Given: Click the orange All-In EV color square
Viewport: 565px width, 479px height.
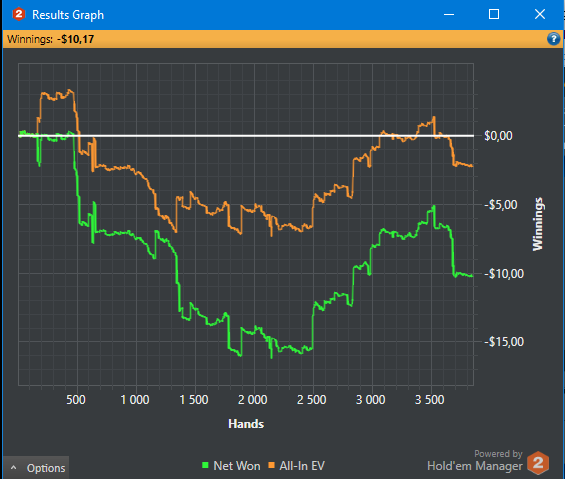Looking at the screenshot, I should point(271,465).
